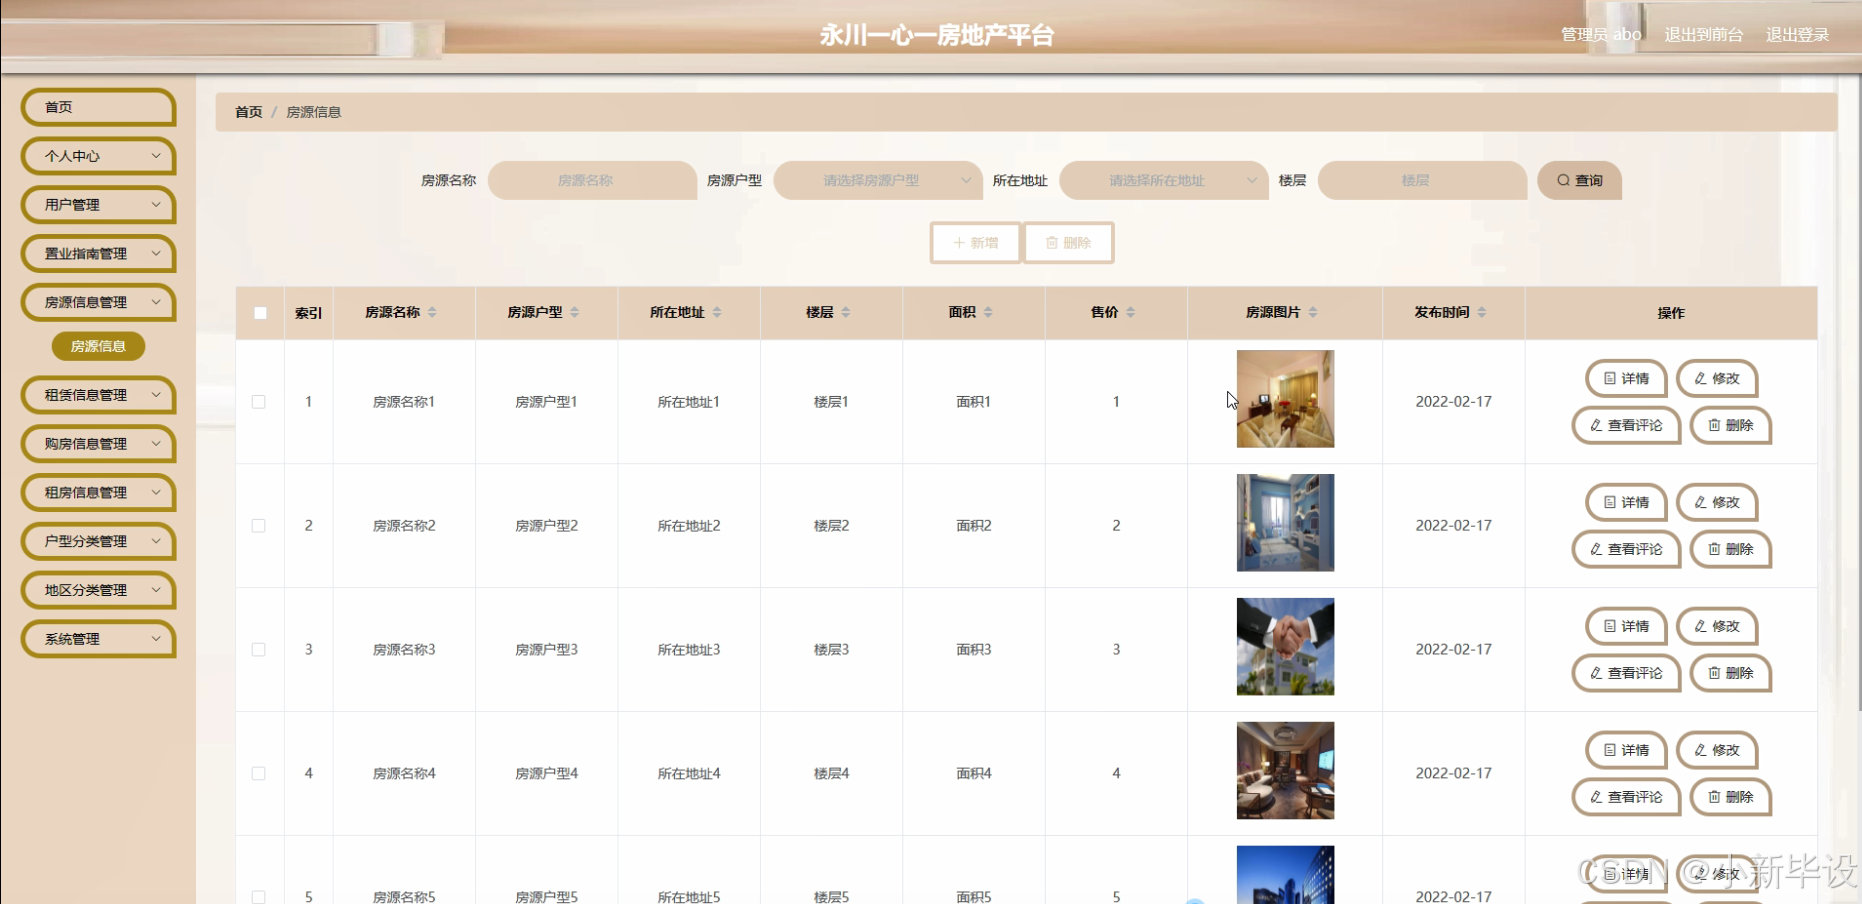
Task: Click the sort arrows beside 发布时间 header
Action: coord(1482,312)
